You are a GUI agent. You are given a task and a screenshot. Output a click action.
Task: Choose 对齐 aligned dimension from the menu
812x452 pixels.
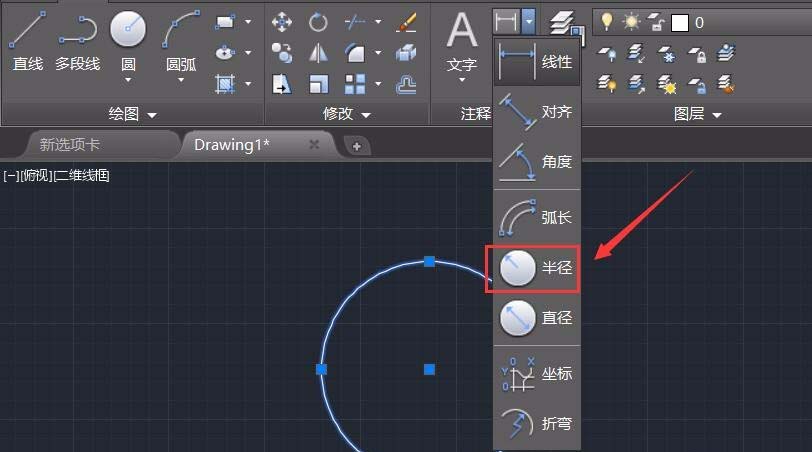[x=536, y=111]
